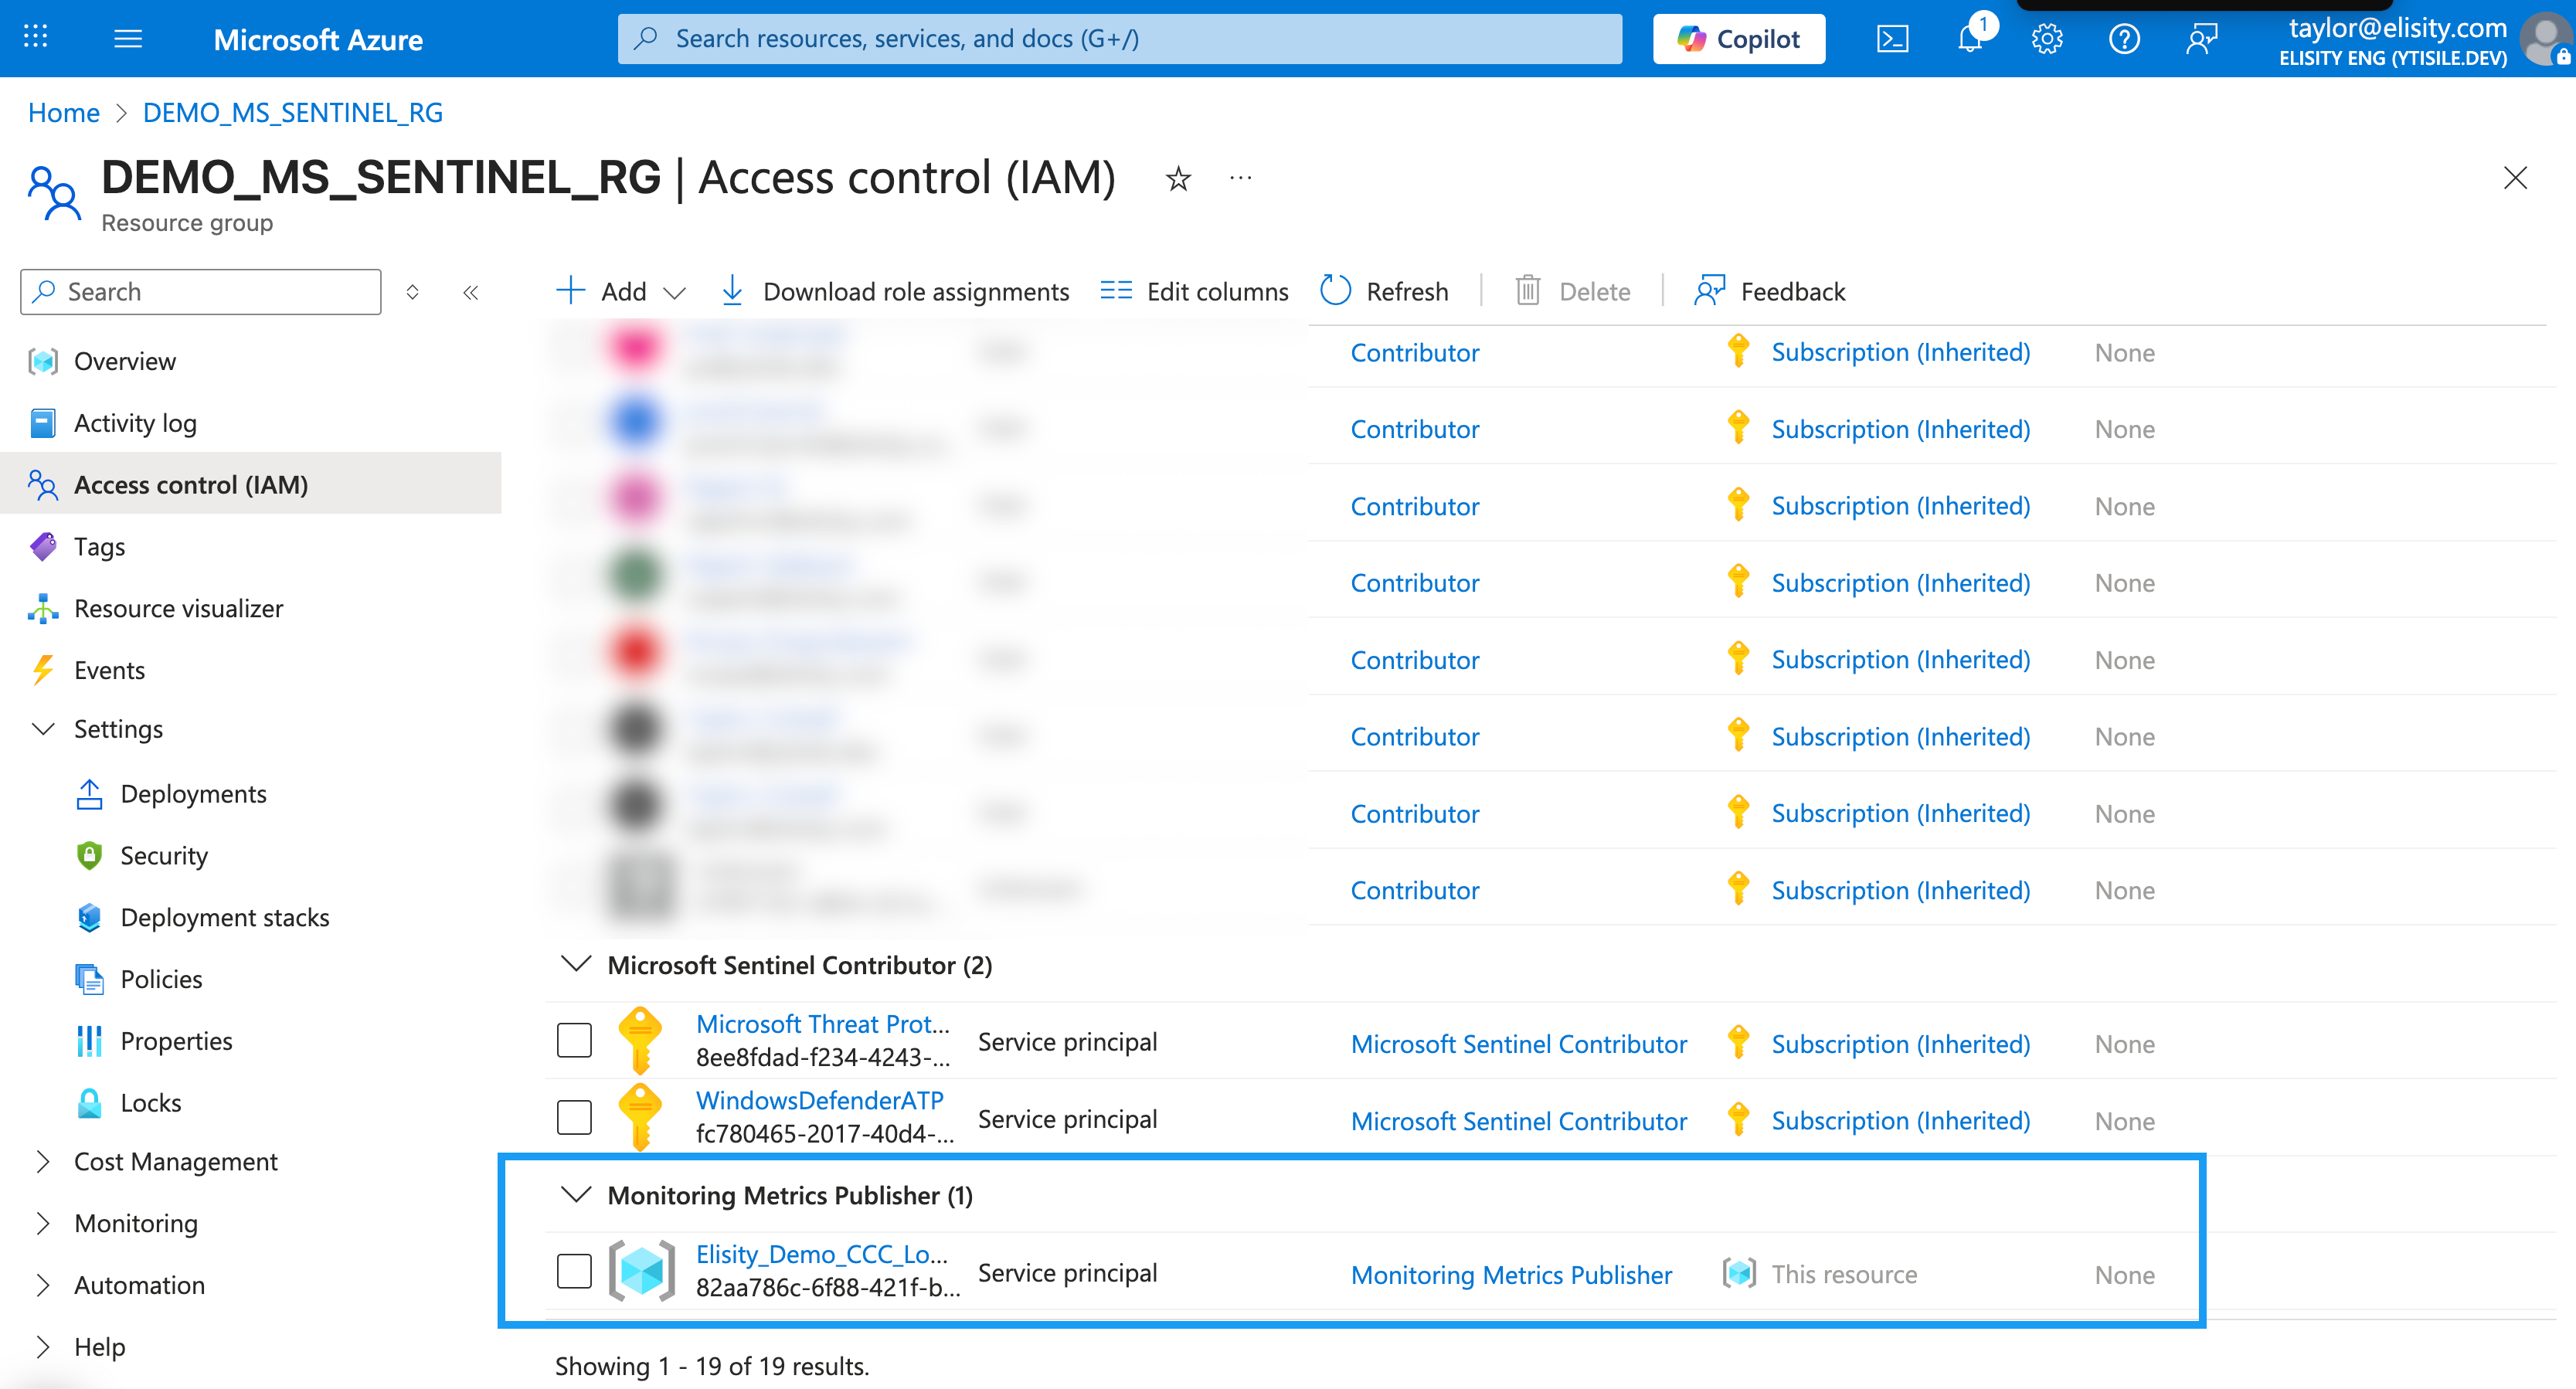Navigate to Home via breadcrumb

click(63, 112)
